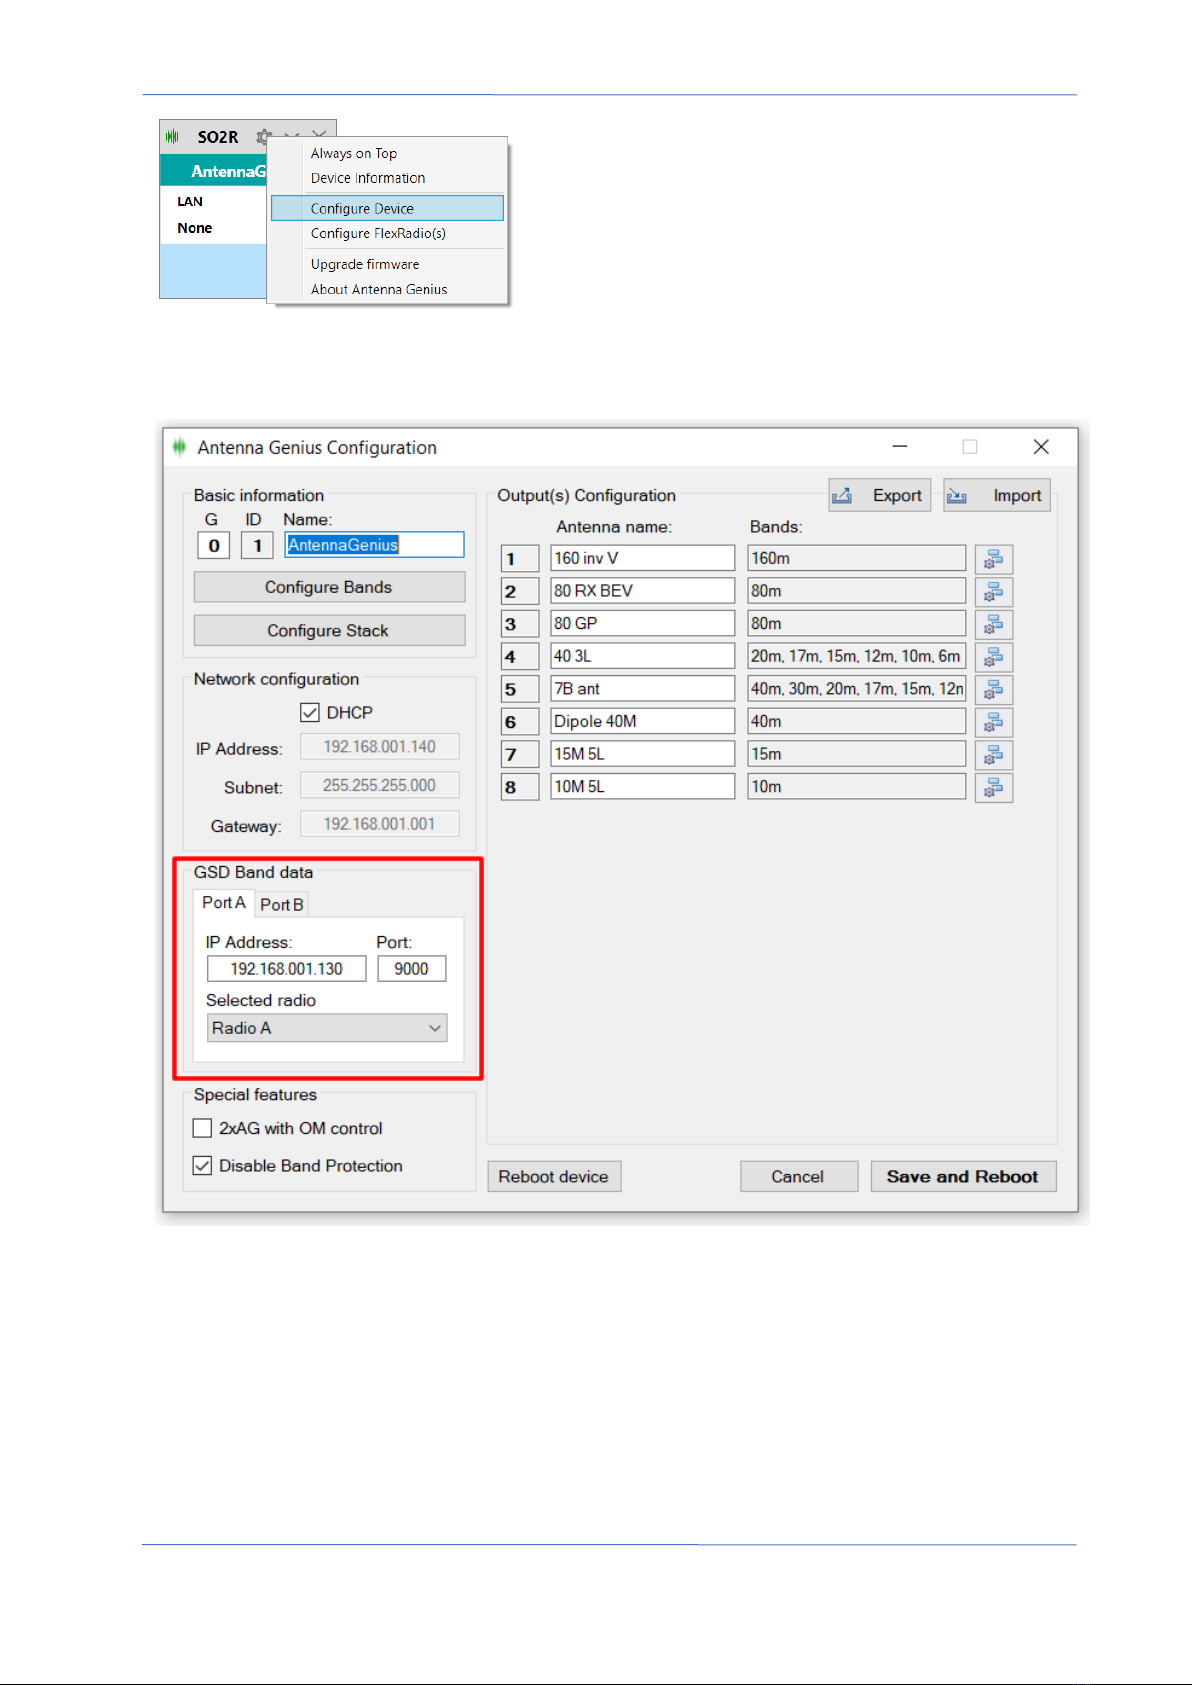
Task: Click the Configure Stack button
Action: 329,631
